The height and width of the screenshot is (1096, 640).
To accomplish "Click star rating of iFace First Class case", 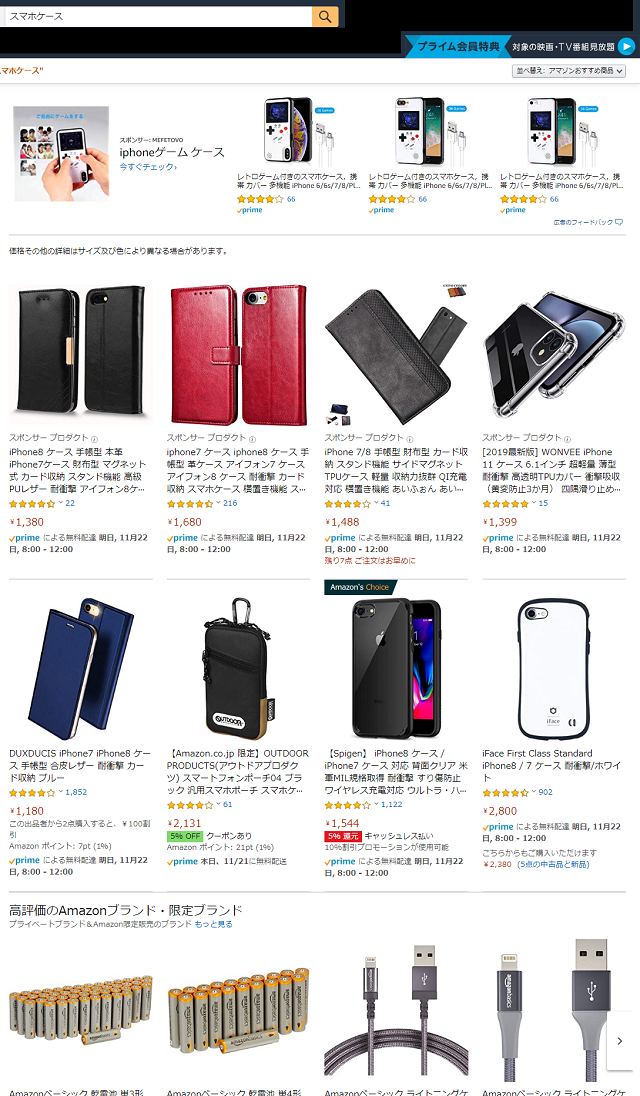I will [505, 793].
